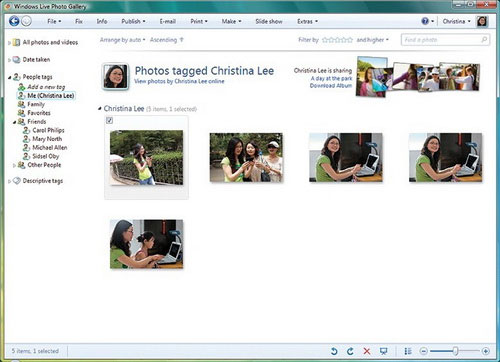Image resolution: width=500 pixels, height=362 pixels.
Task: Rotate photo clockwise
Action: pos(350,351)
